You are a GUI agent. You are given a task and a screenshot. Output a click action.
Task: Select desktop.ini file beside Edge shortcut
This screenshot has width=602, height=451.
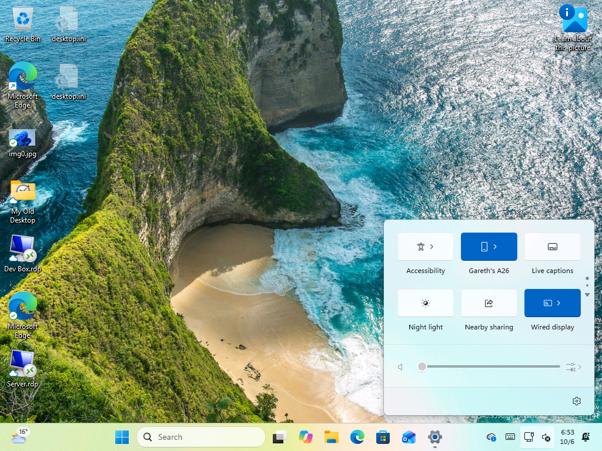(69, 82)
